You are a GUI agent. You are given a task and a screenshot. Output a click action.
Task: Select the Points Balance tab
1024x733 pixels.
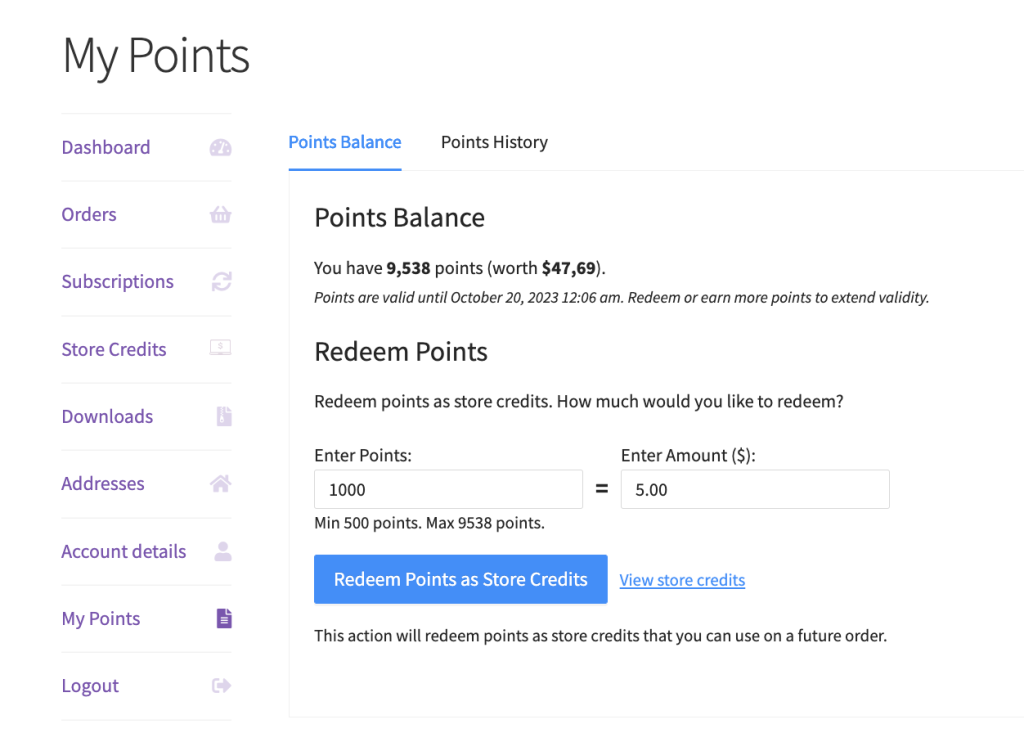[x=345, y=142]
